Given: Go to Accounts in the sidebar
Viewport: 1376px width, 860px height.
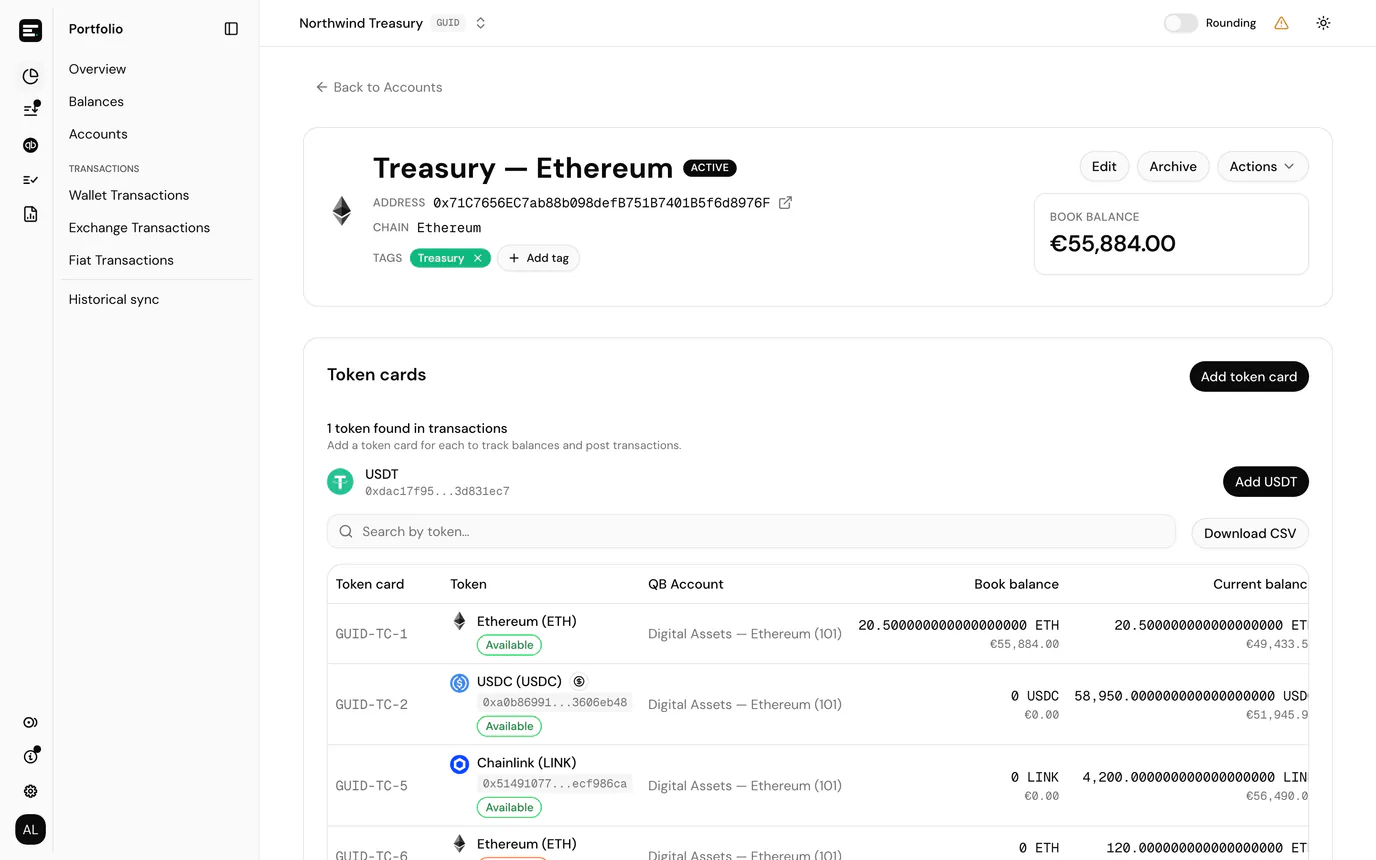Looking at the screenshot, I should (x=98, y=134).
